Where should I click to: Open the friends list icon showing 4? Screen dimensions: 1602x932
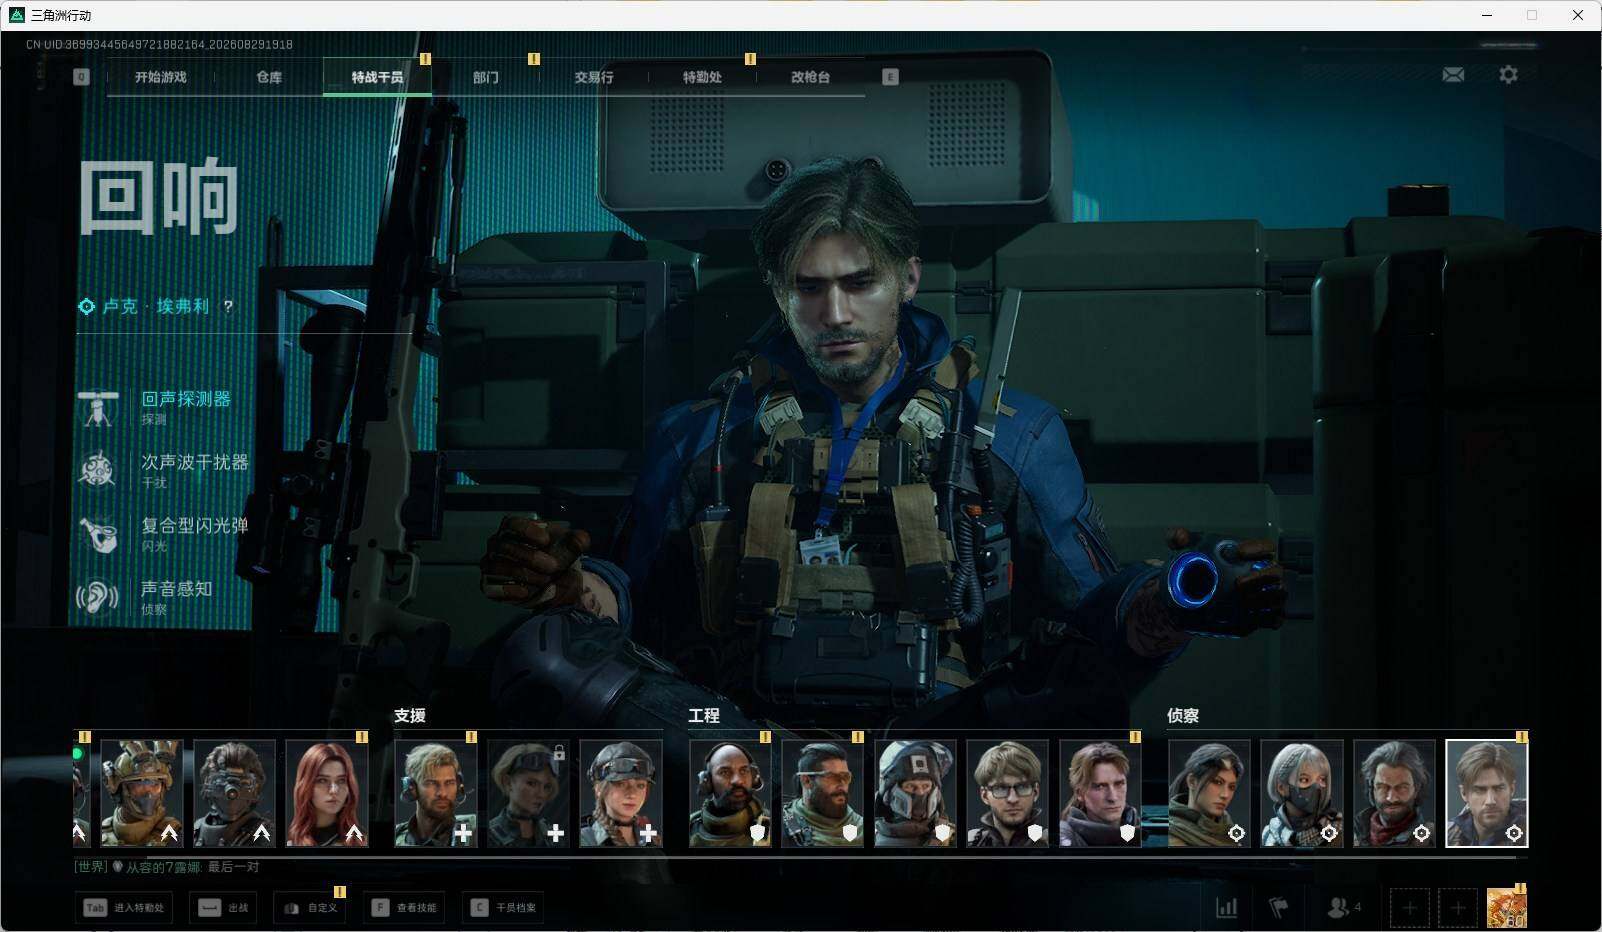coord(1343,907)
